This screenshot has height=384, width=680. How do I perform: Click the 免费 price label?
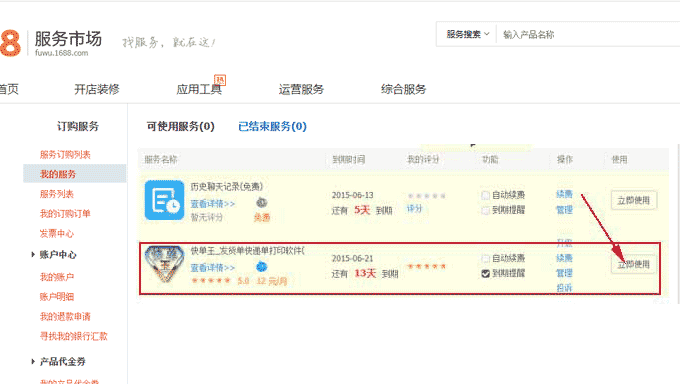tap(262, 217)
